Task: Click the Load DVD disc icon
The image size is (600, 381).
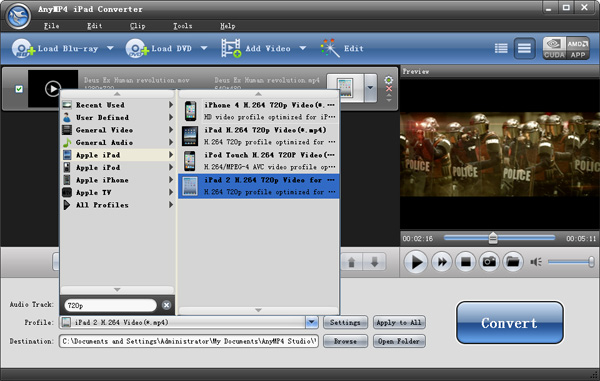Action: (x=137, y=49)
